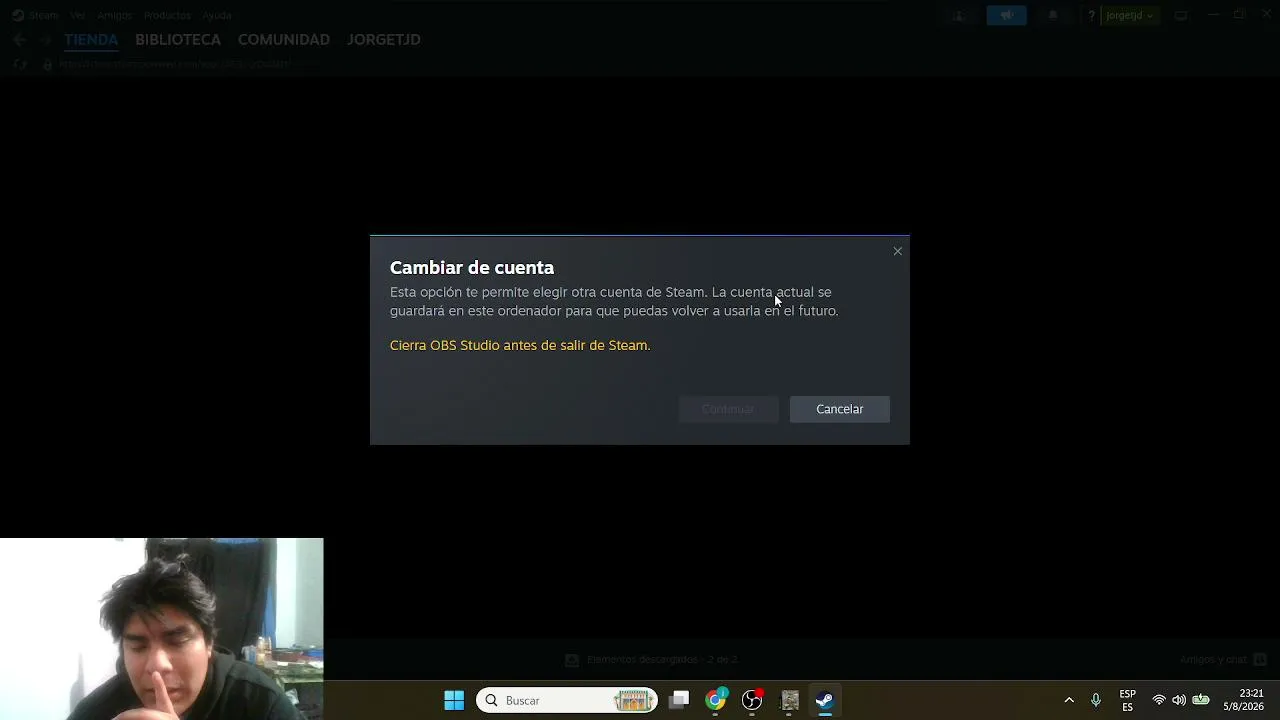Click the microphone tray icon
Image resolution: width=1280 pixels, height=720 pixels.
[1096, 700]
